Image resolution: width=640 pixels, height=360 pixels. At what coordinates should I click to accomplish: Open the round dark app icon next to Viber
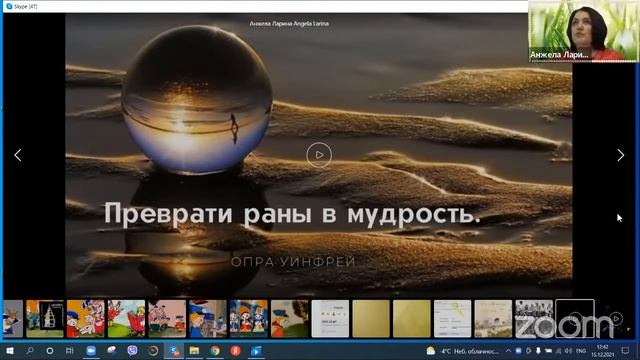click(153, 351)
